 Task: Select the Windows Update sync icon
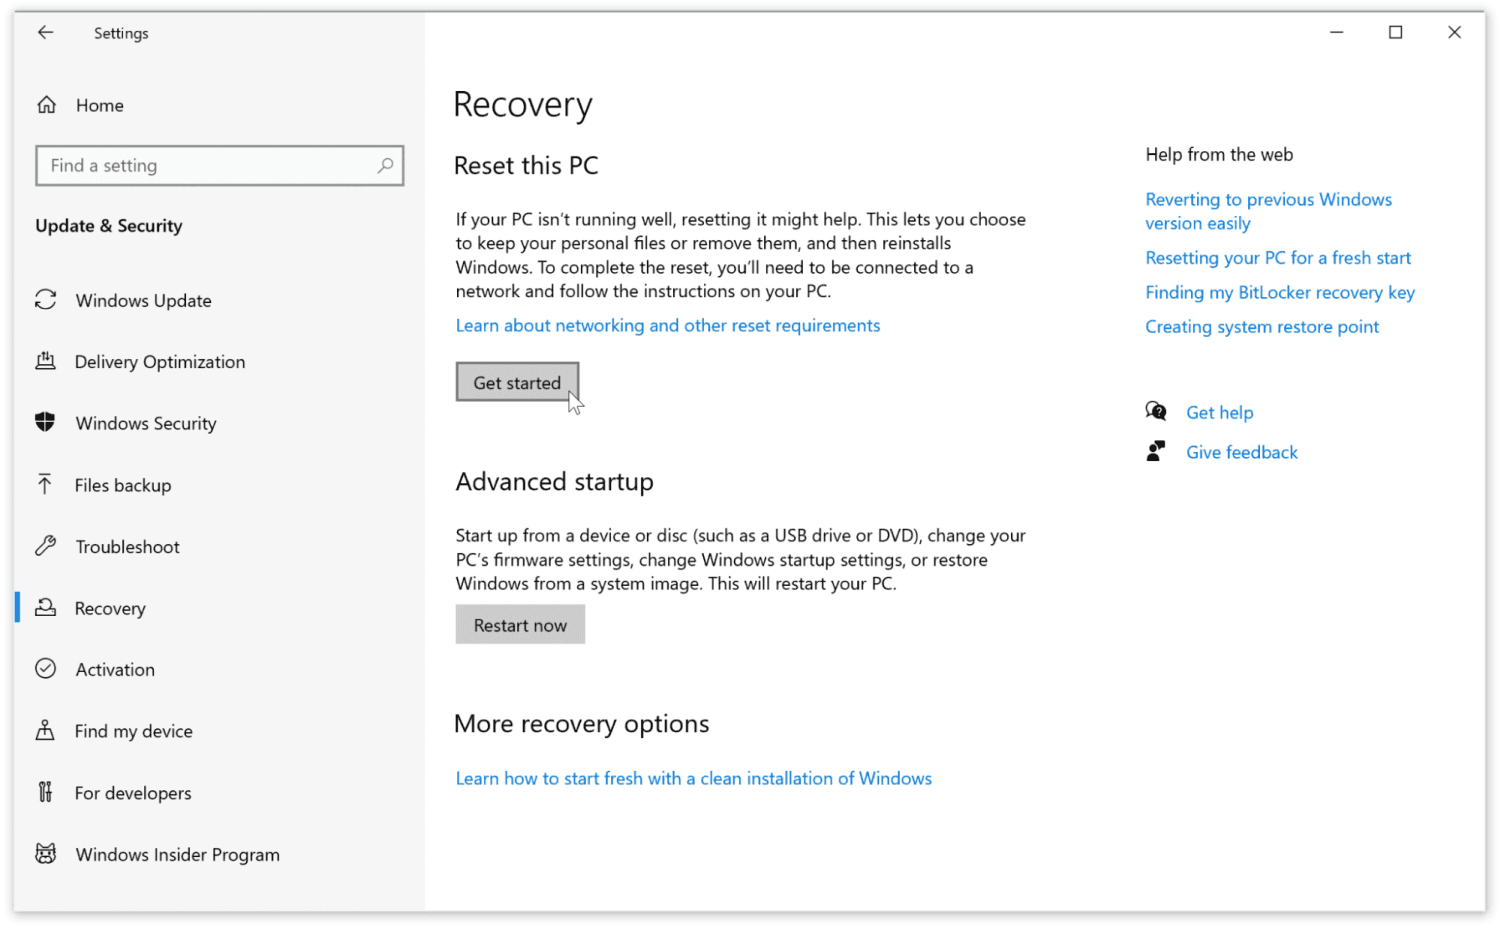tap(46, 300)
